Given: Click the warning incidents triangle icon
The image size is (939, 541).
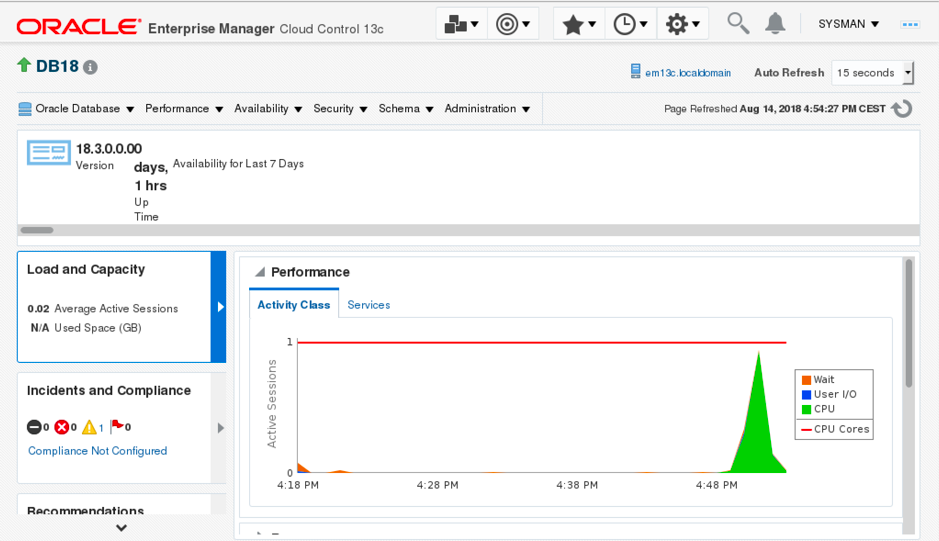Looking at the screenshot, I should coord(89,427).
